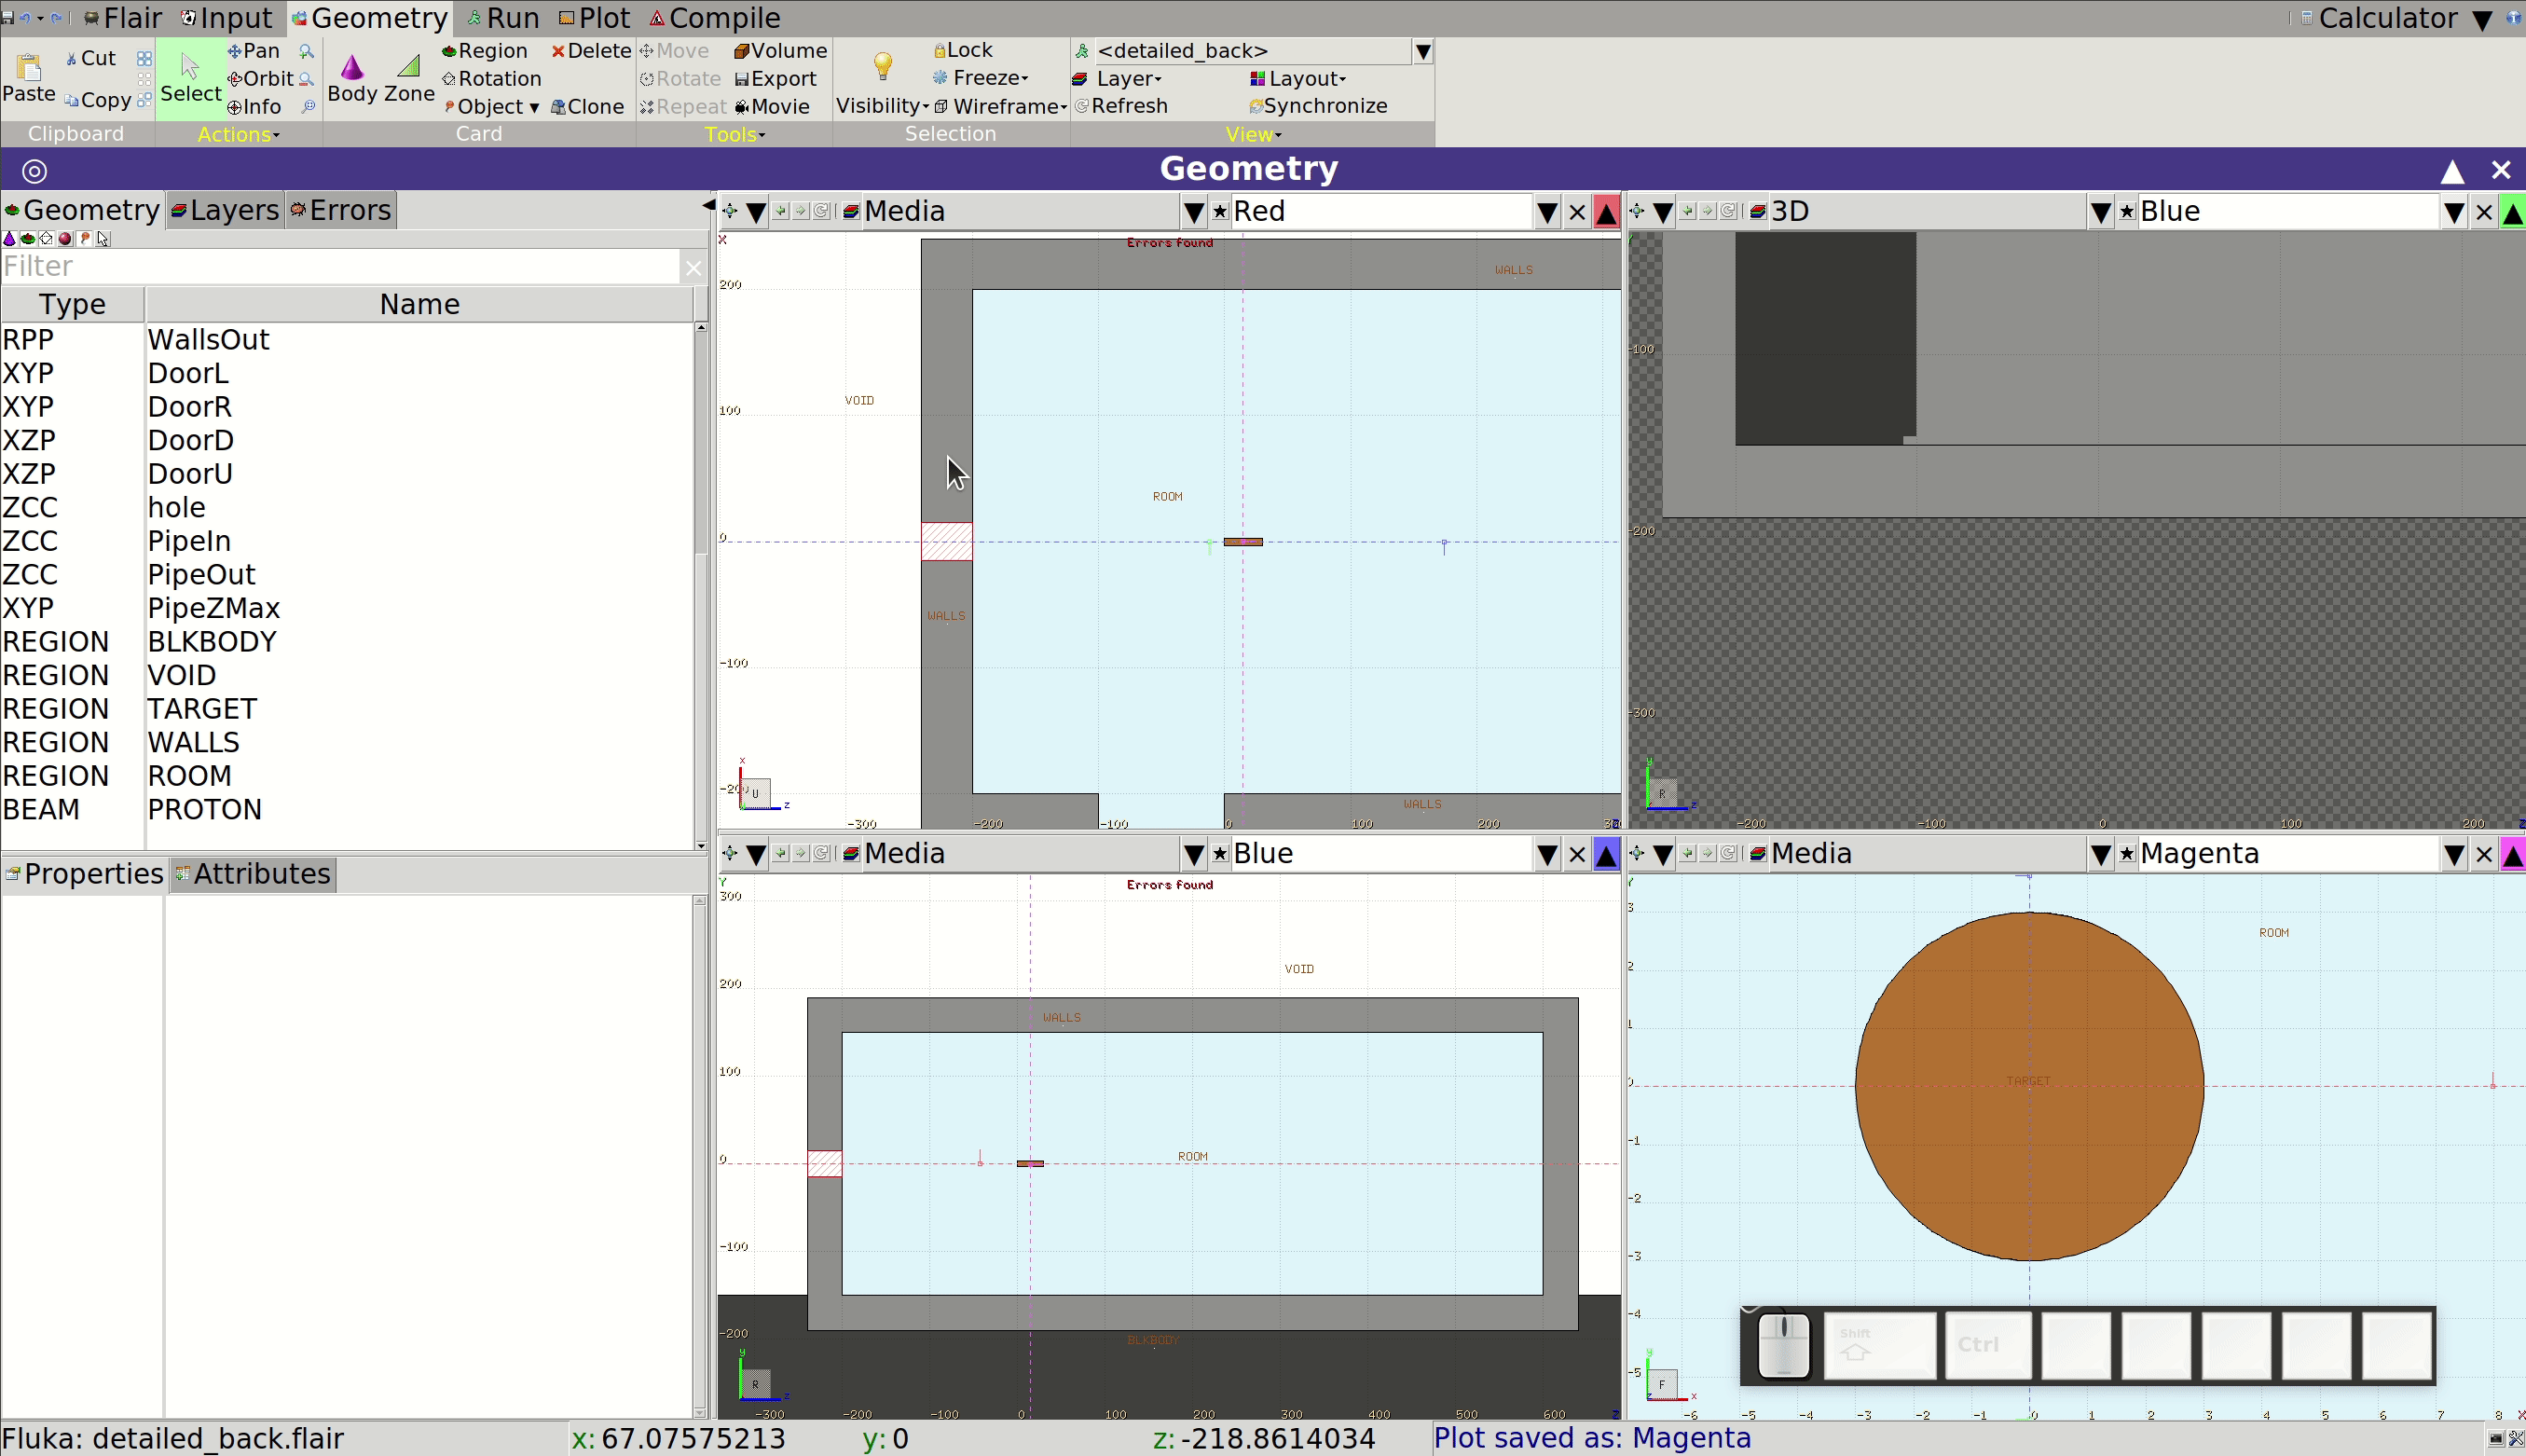
Task: Click the Refresh button
Action: (x=1121, y=106)
